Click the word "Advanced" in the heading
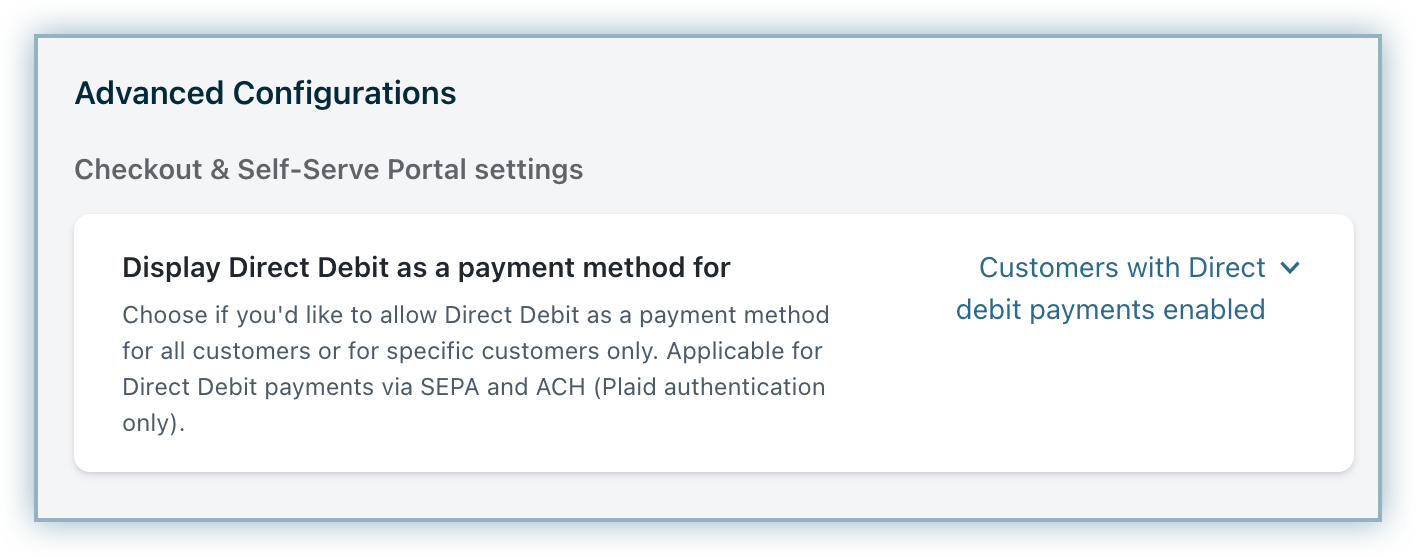1416x556 pixels. pos(149,93)
